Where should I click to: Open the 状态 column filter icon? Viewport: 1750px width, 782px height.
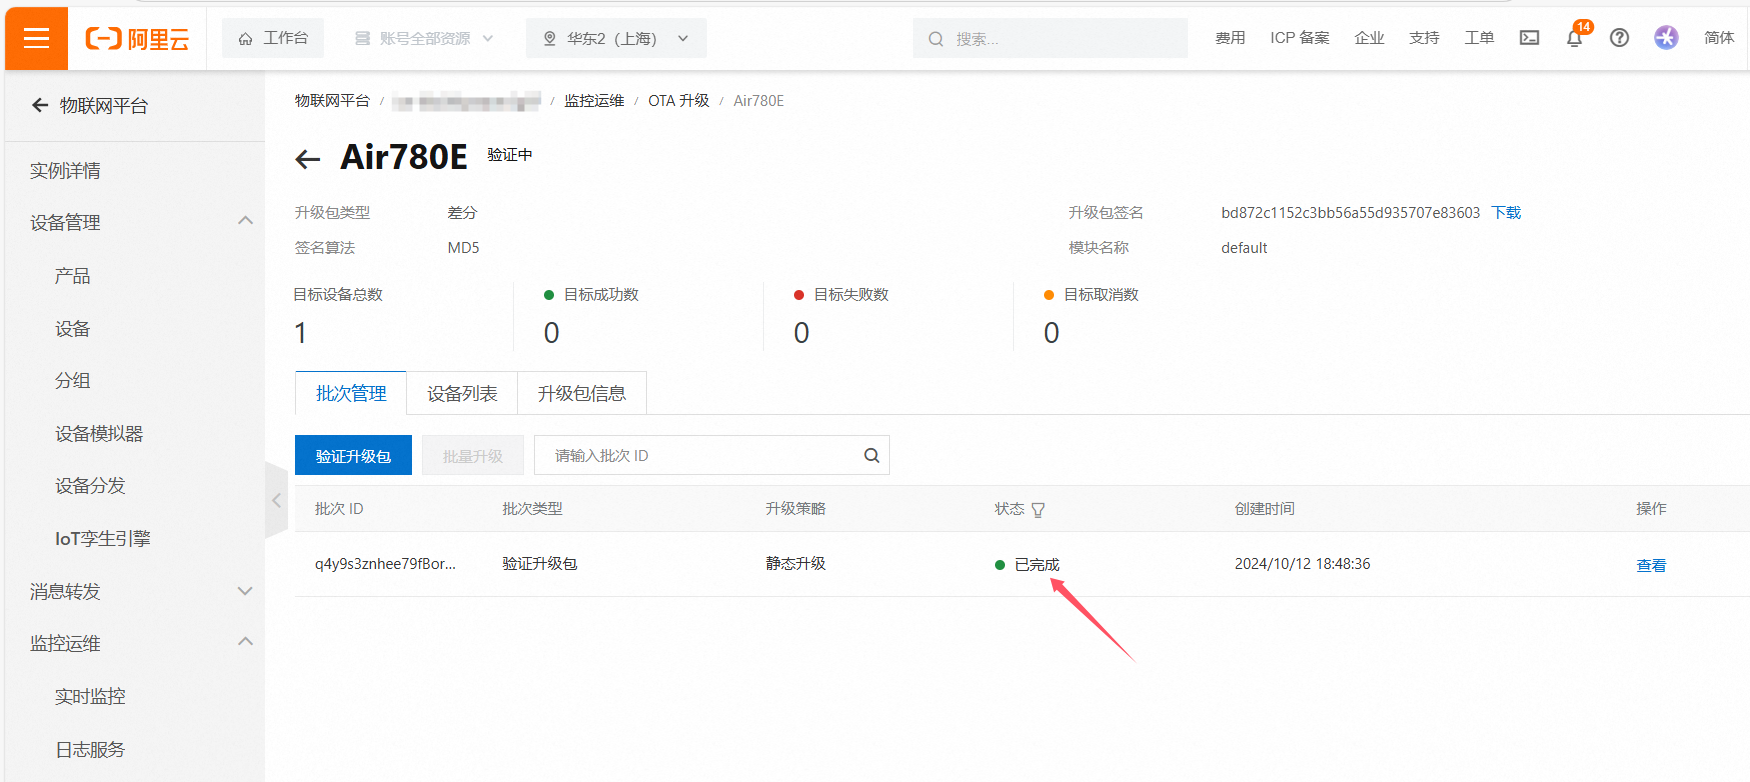(x=1038, y=510)
